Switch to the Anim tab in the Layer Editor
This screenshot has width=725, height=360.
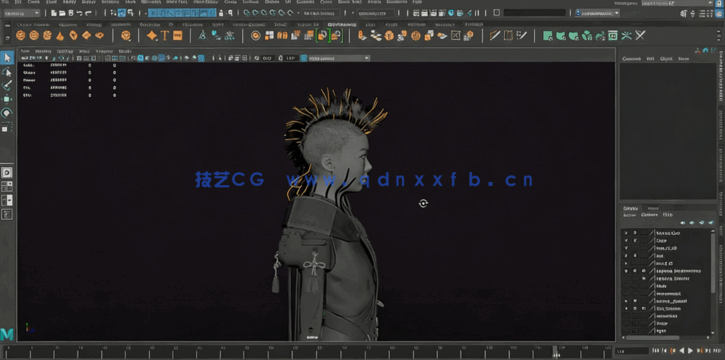(653, 208)
